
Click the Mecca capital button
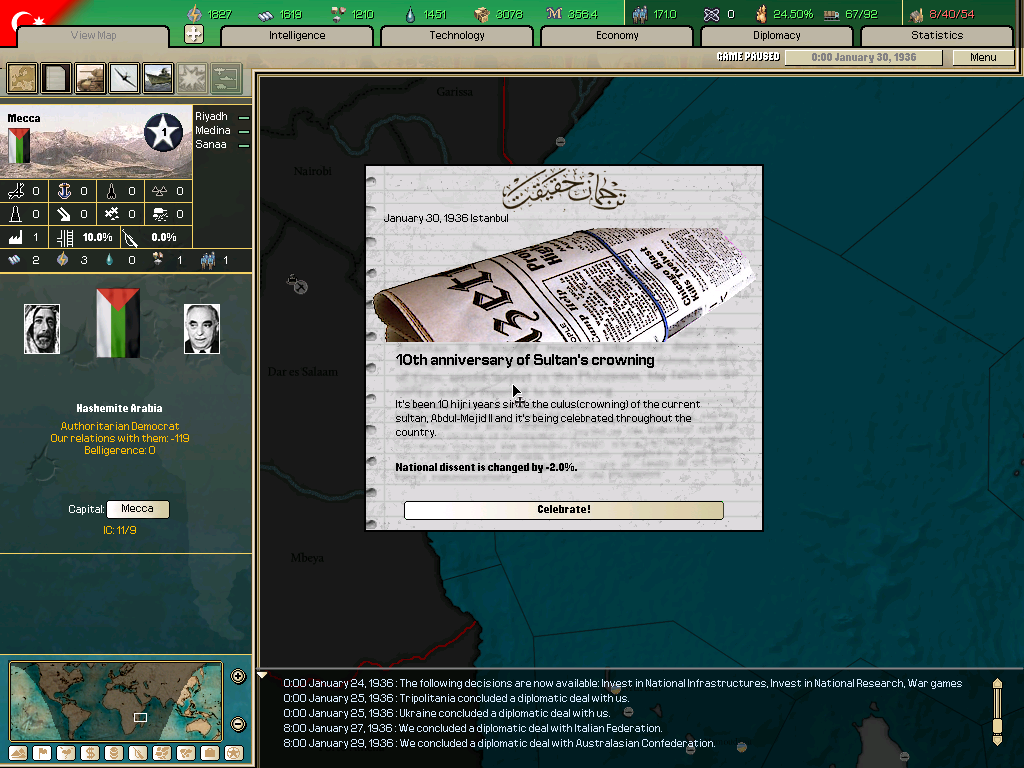click(x=137, y=509)
